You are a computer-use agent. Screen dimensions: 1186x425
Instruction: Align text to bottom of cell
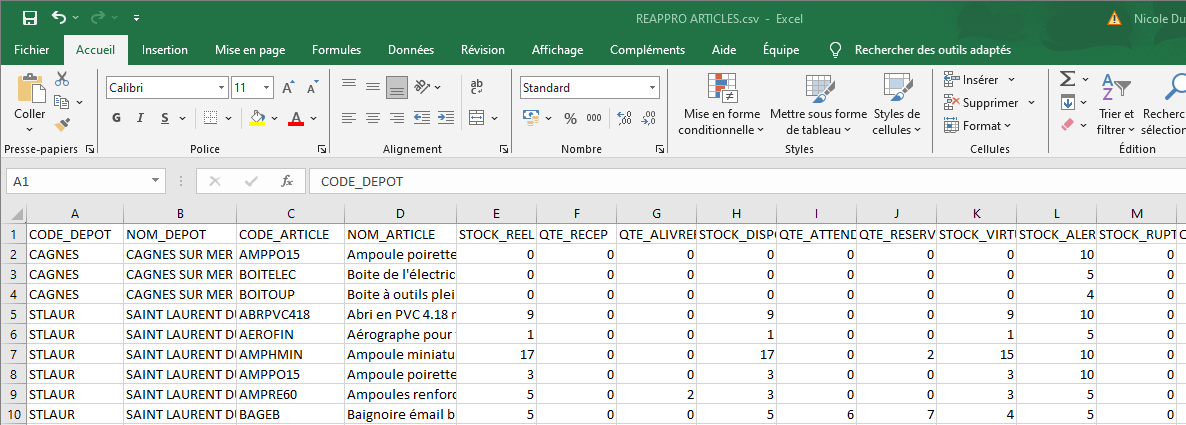click(396, 88)
